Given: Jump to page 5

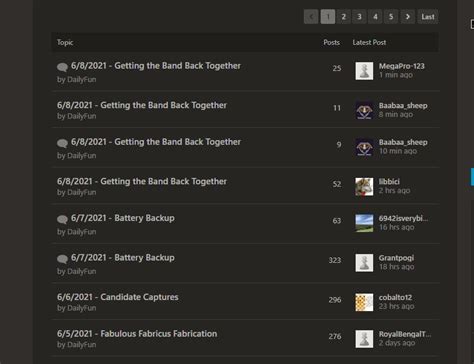Looking at the screenshot, I should click(x=391, y=17).
